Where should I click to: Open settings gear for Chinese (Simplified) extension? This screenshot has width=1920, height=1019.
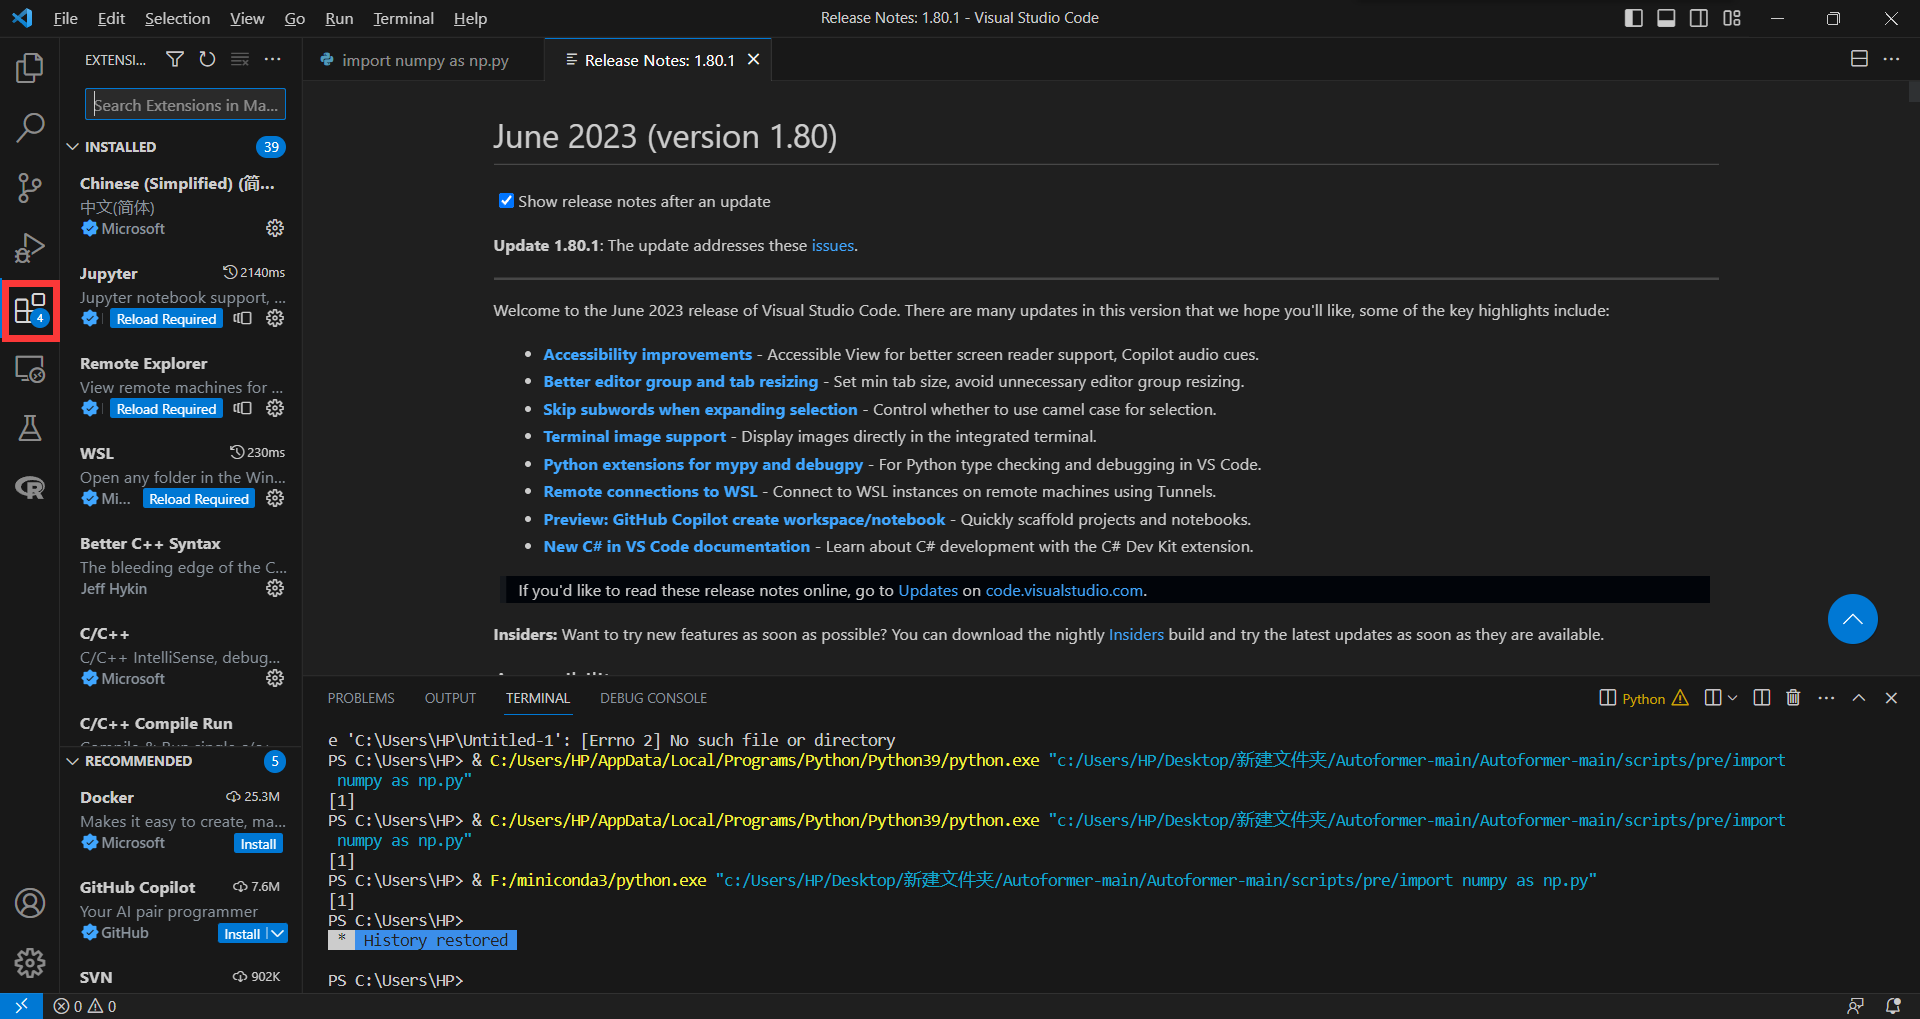275,229
